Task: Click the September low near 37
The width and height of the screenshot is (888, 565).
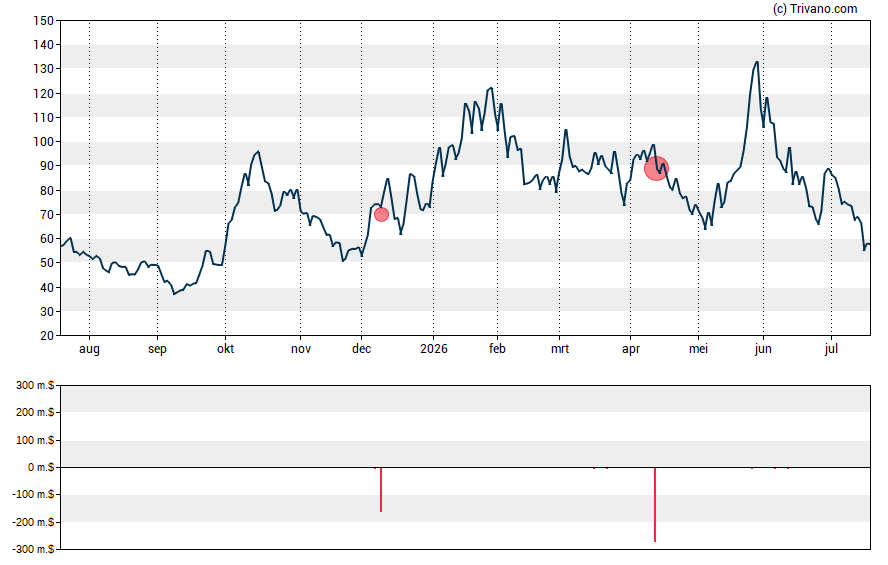Action: pyautogui.click(x=174, y=294)
